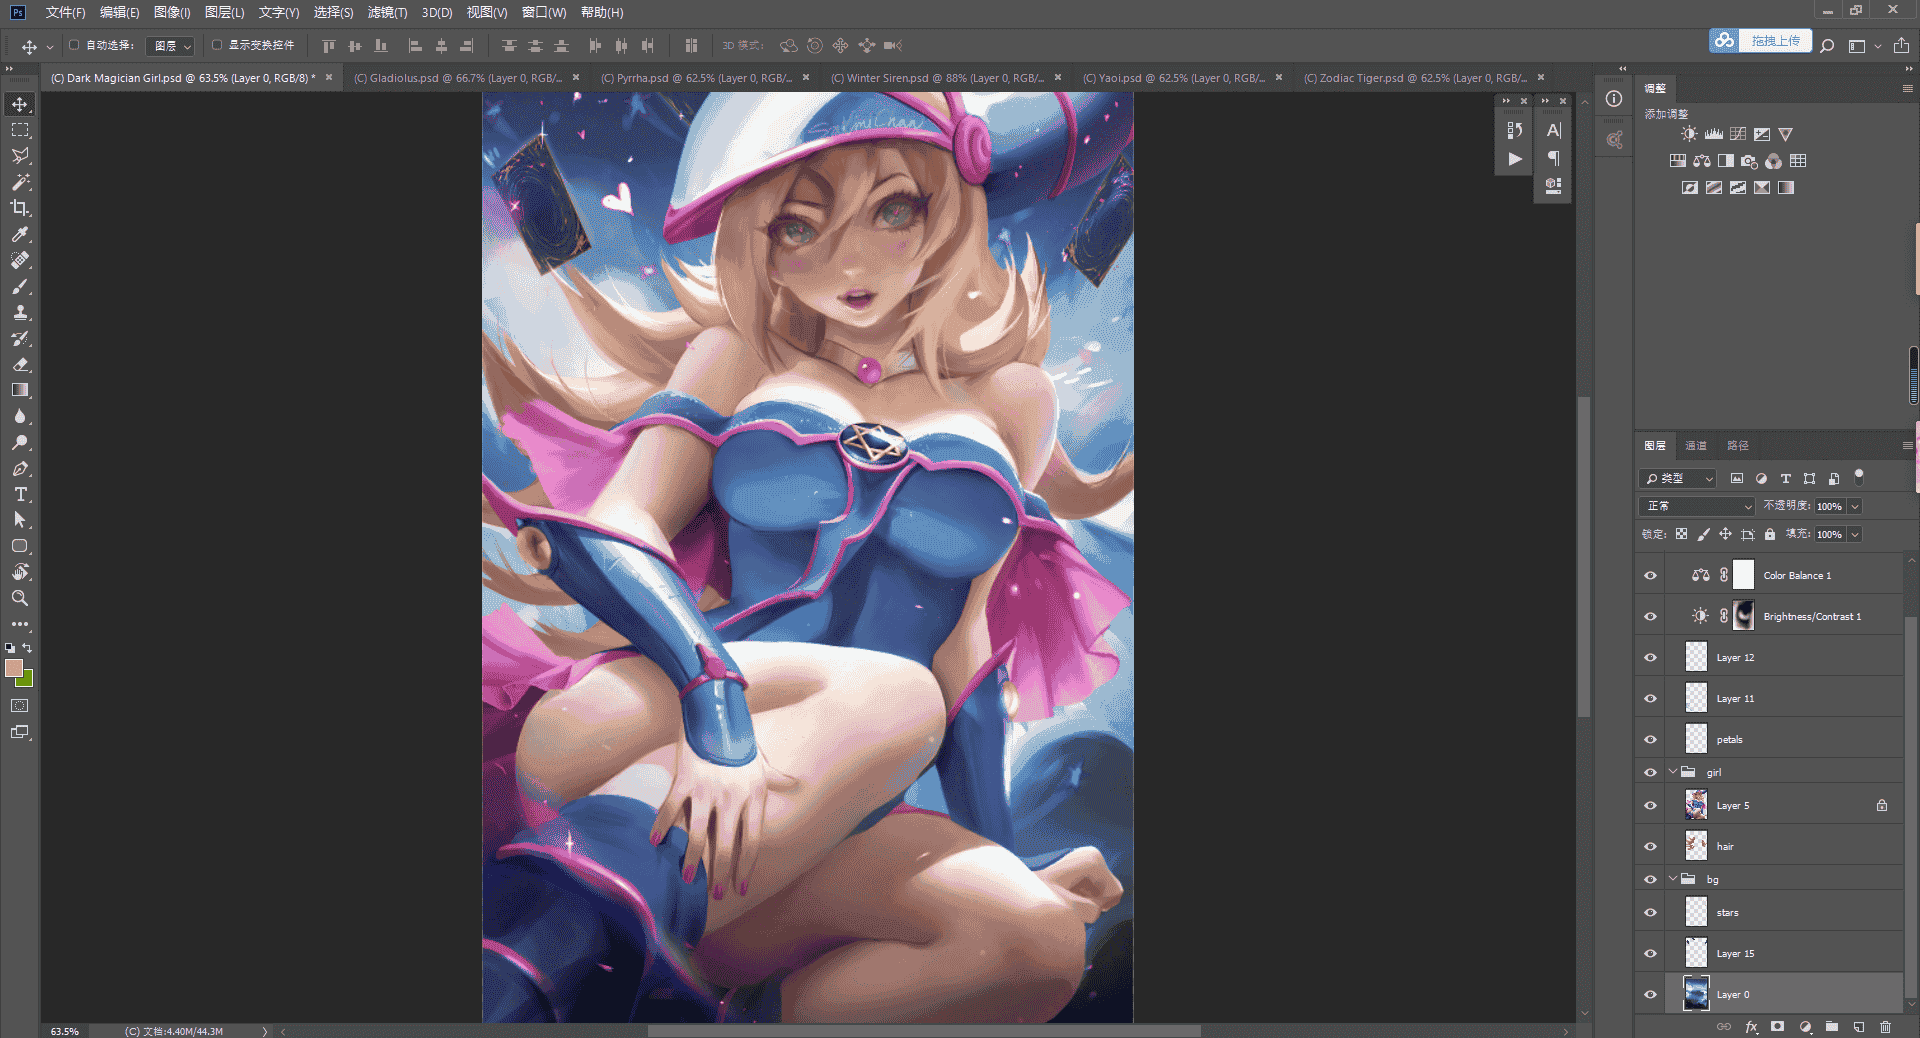Create a new group via folder icon
This screenshot has height=1038, width=1920.
1831,1026
